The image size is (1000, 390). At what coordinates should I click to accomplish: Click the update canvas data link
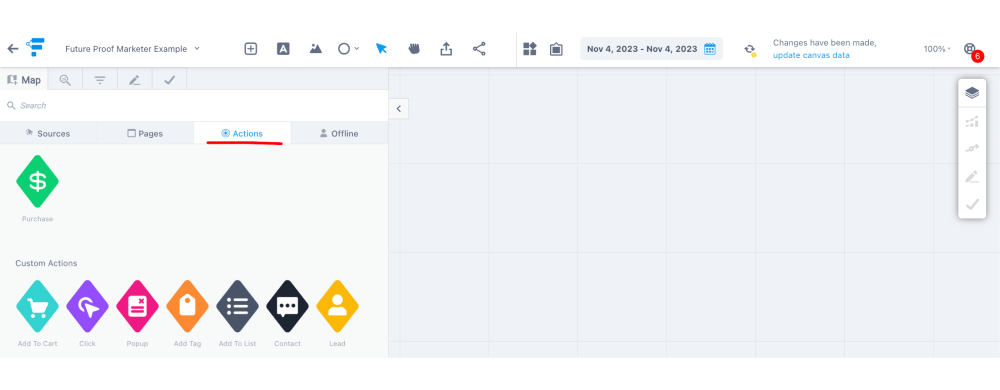tap(811, 55)
